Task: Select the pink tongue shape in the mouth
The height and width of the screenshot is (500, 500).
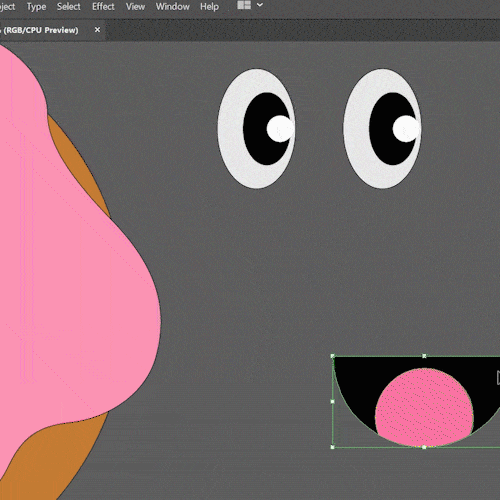Action: 424,407
